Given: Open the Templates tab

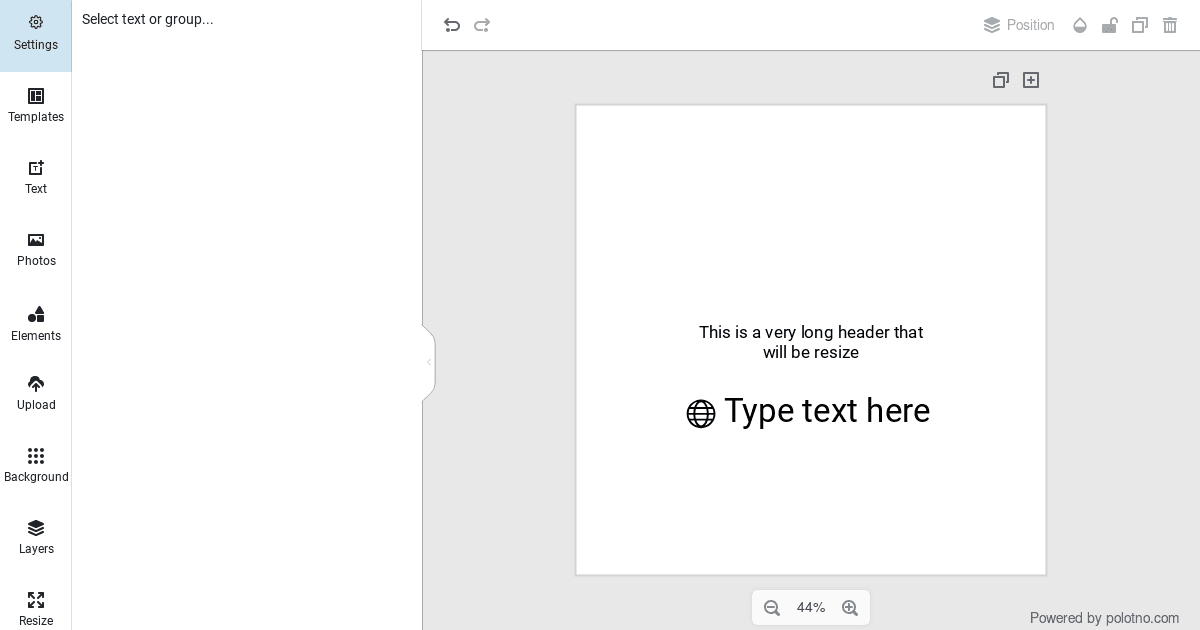Looking at the screenshot, I should pyautogui.click(x=36, y=105).
